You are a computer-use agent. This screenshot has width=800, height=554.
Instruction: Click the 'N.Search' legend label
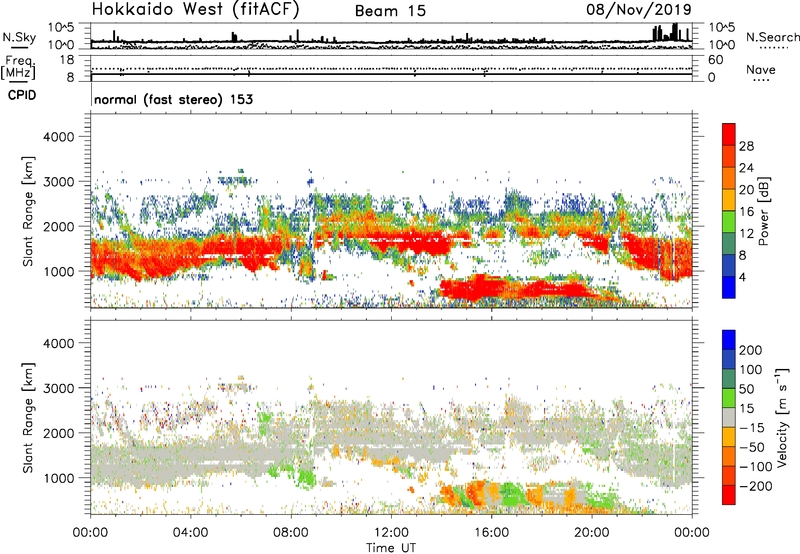tap(772, 37)
